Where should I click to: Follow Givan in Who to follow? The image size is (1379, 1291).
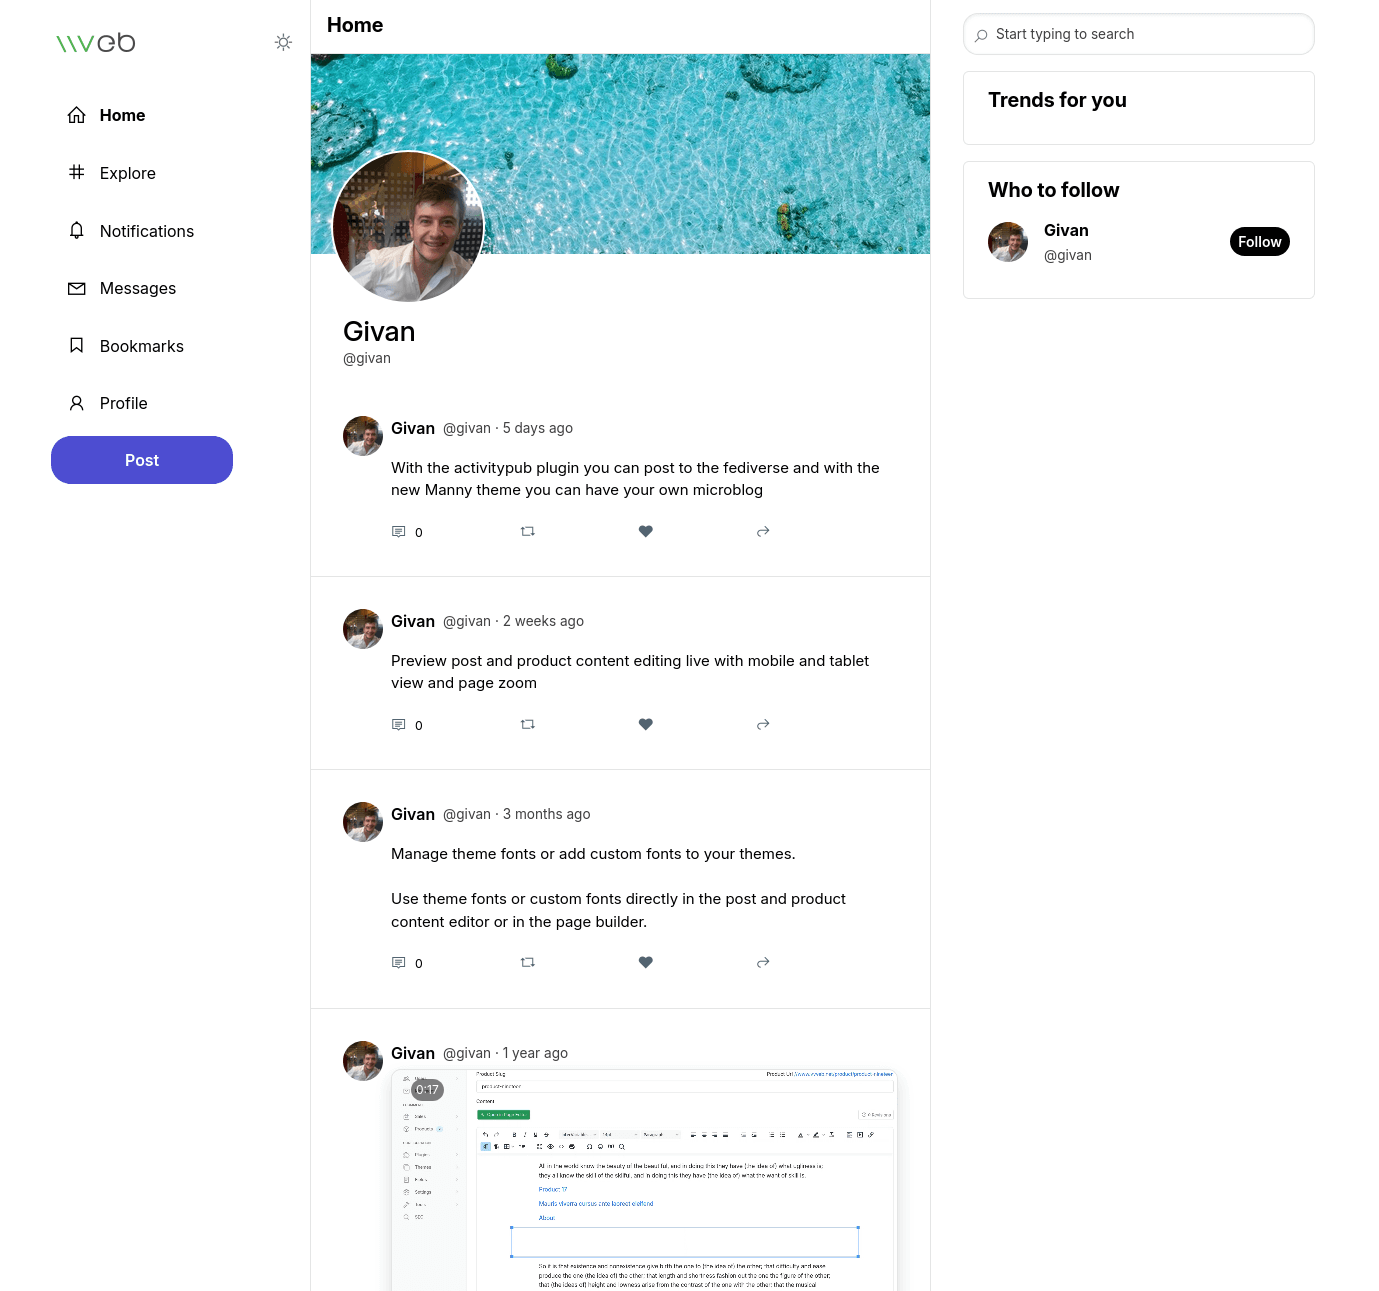[1260, 242]
